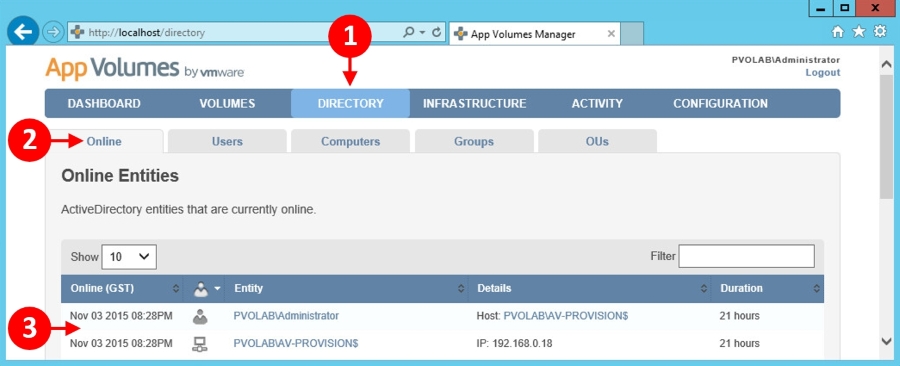Screen dimensions: 900x366
Task: Switch to the OUs tab
Action: tap(598, 141)
